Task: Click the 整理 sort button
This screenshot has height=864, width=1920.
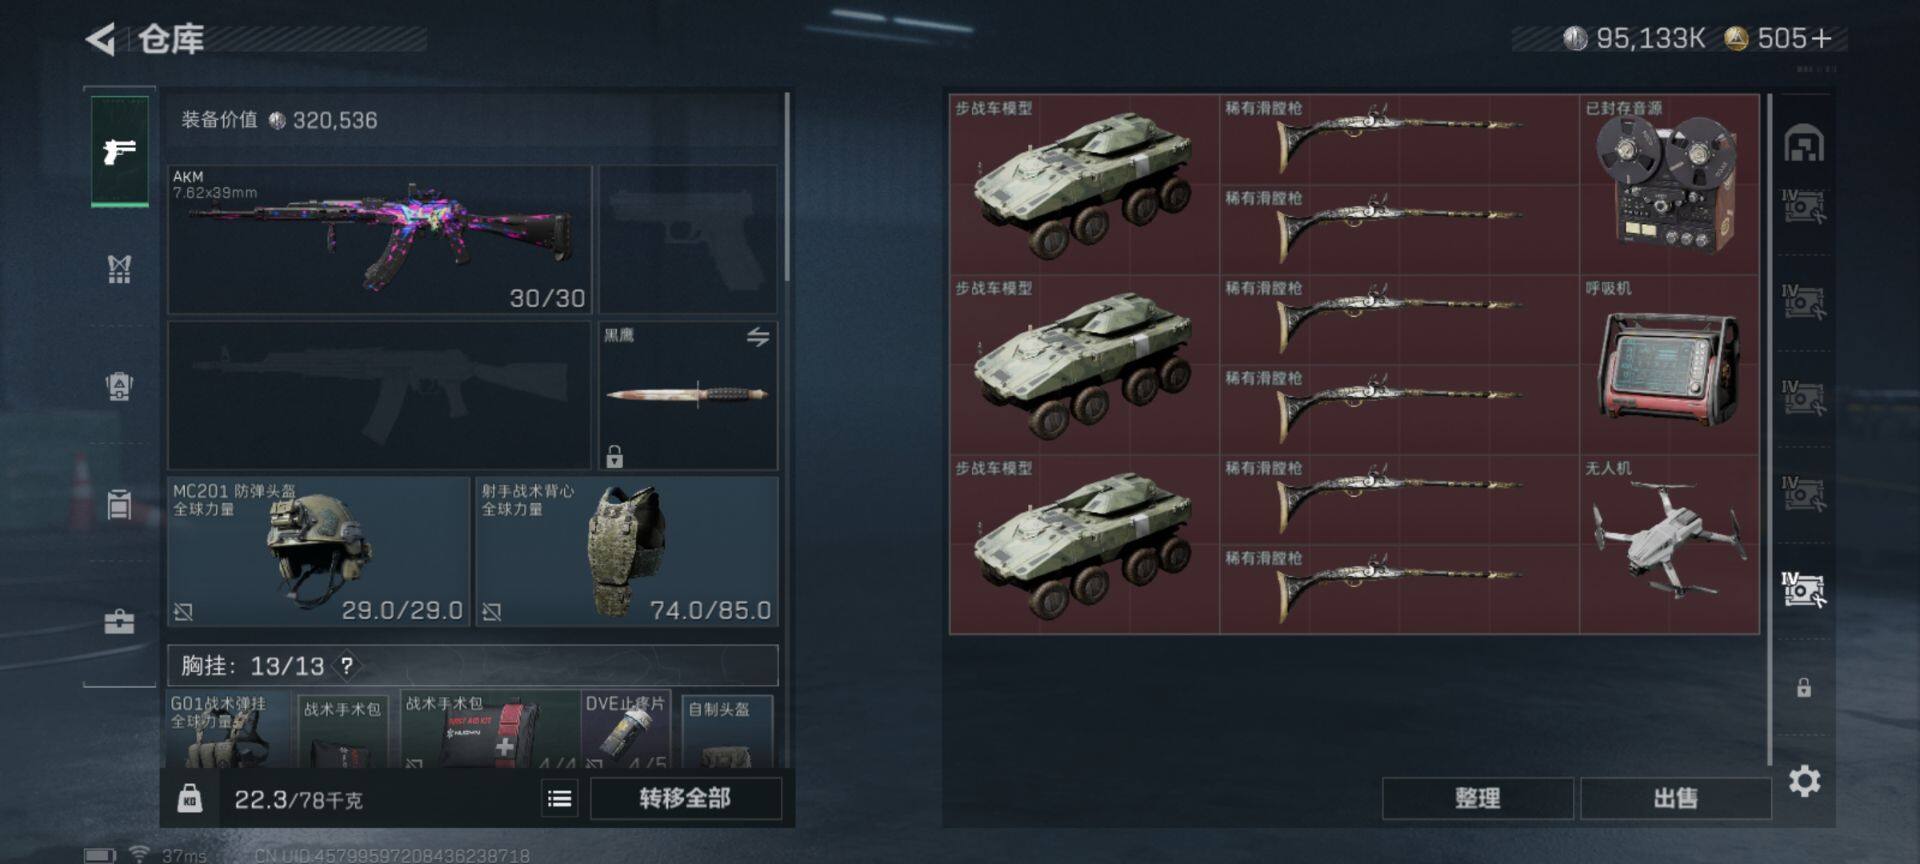Action: point(1477,798)
